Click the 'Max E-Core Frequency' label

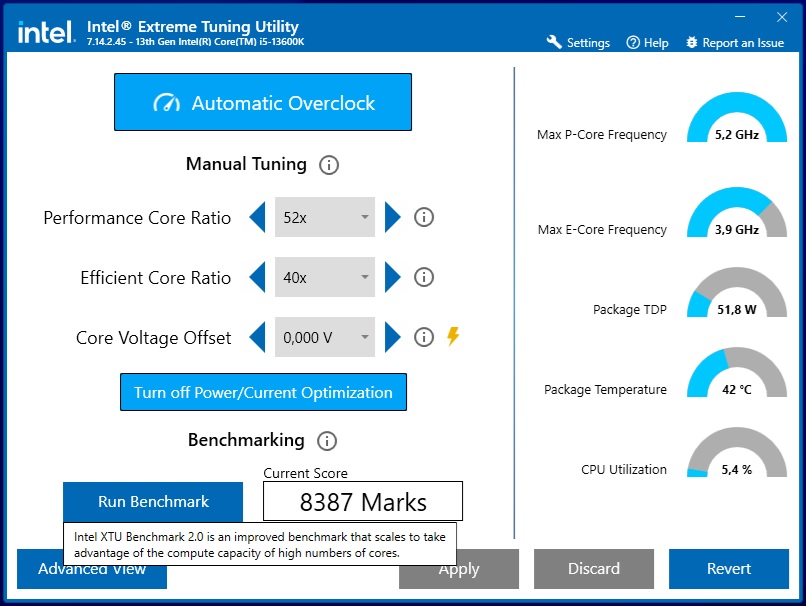[602, 230]
